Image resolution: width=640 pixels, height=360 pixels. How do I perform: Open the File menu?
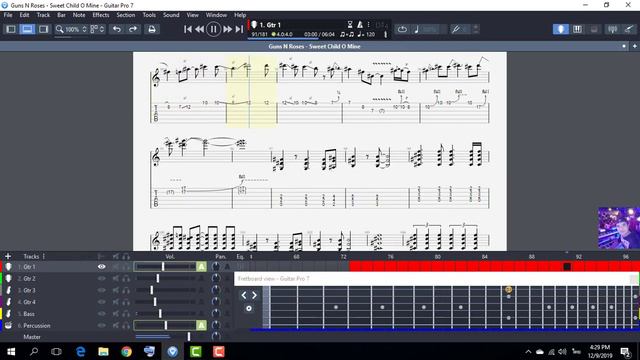8,15
